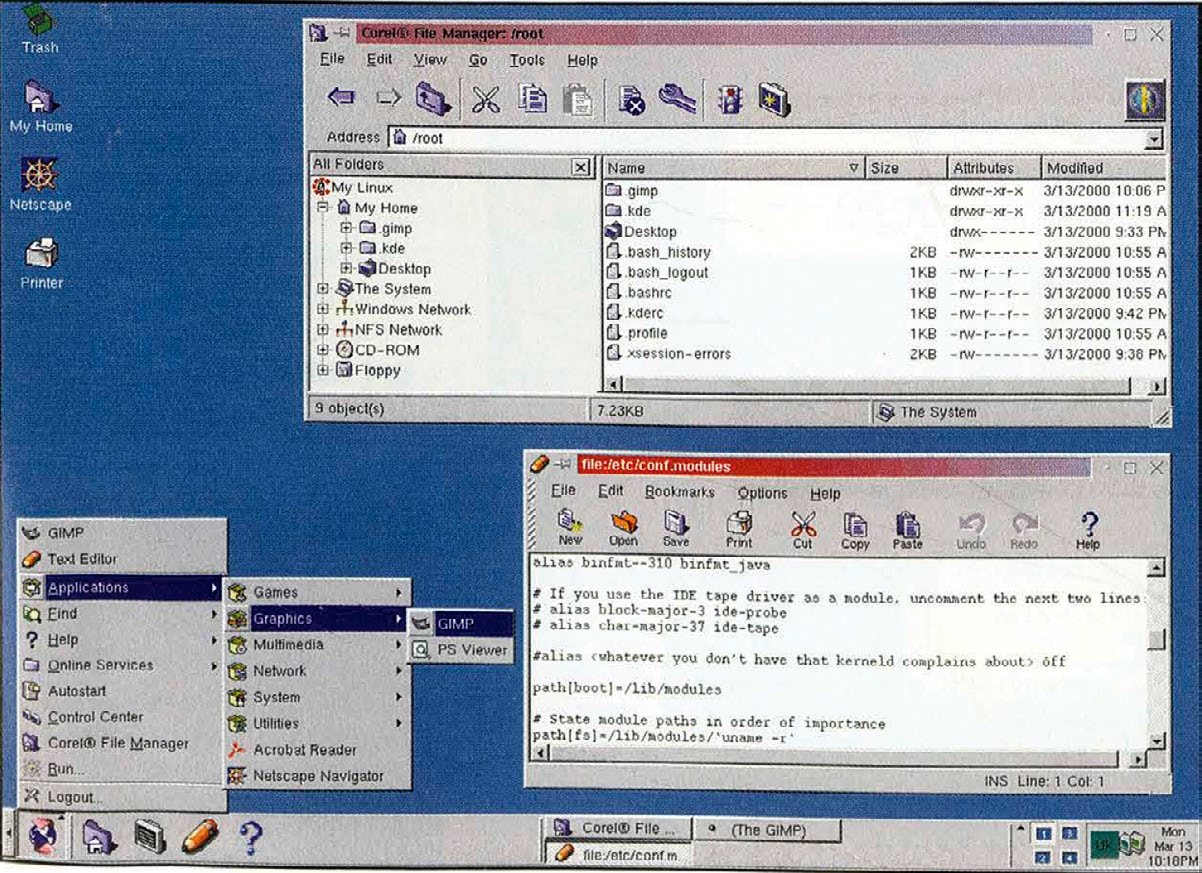Click the Back arrow in File Manager

click(341, 99)
